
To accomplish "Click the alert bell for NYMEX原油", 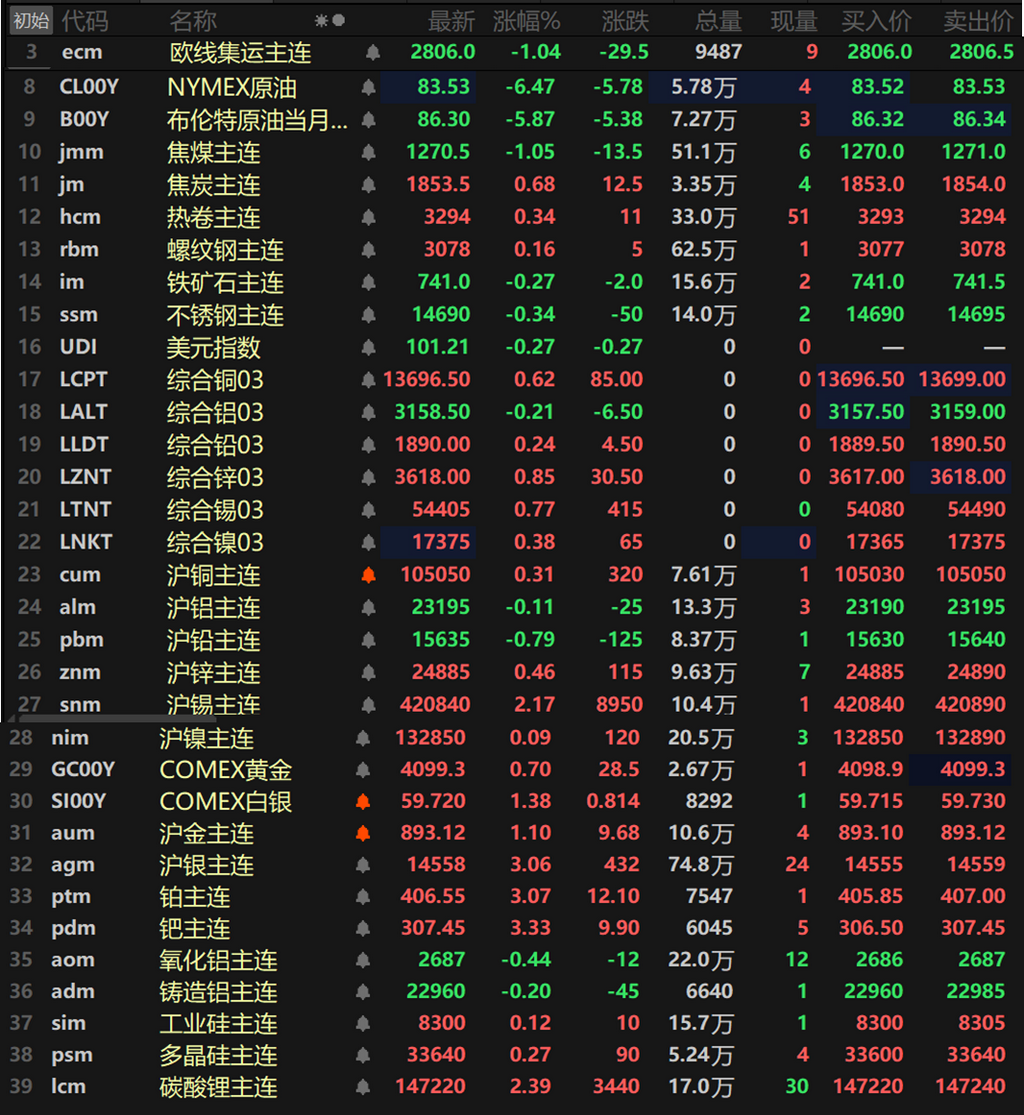I will (x=368, y=87).
